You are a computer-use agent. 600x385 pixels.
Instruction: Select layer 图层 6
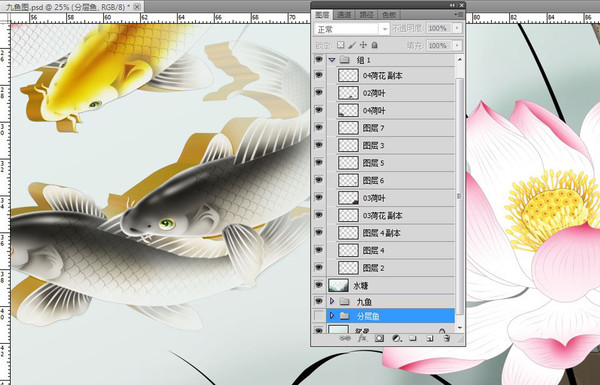click(x=391, y=180)
